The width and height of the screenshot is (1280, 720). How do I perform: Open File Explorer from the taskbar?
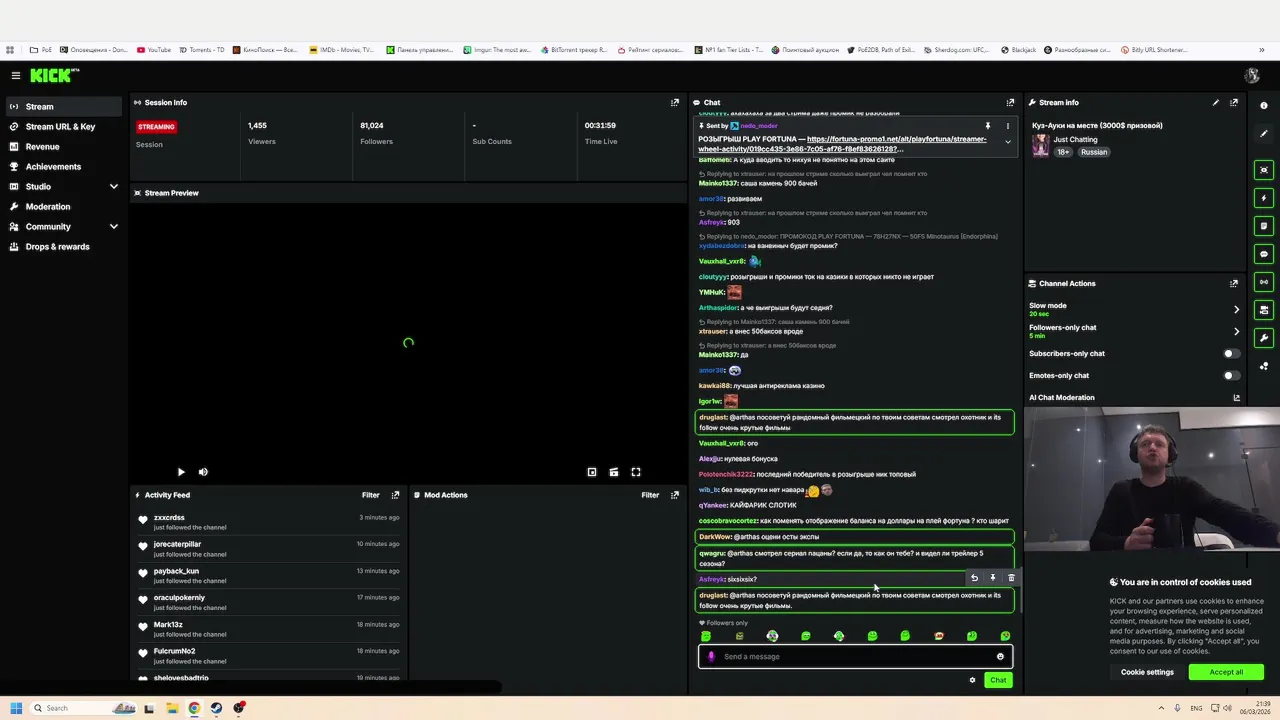[171, 708]
